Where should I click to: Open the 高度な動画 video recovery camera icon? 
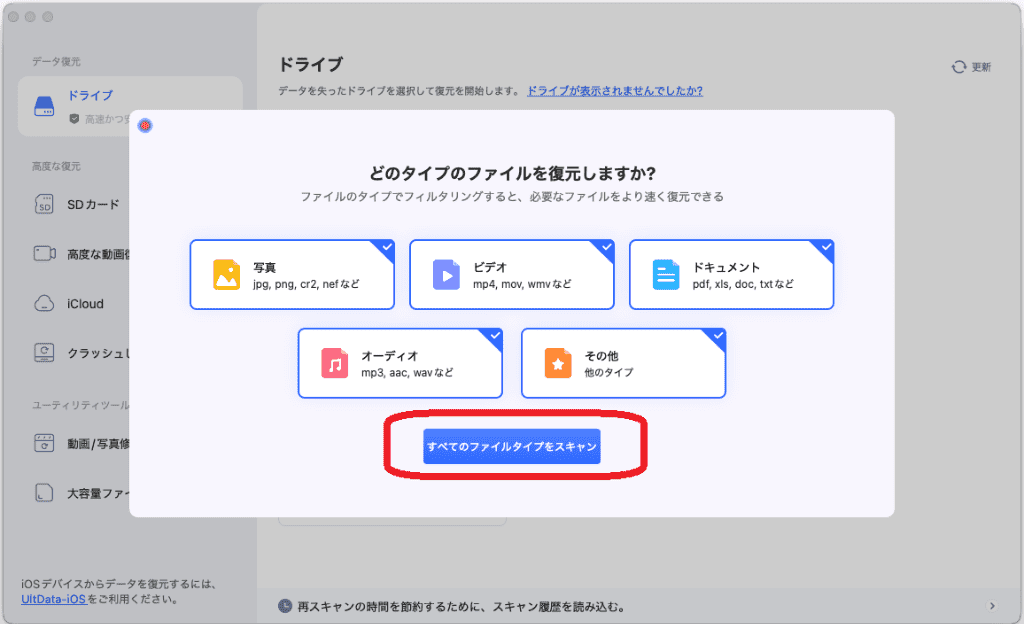point(44,253)
